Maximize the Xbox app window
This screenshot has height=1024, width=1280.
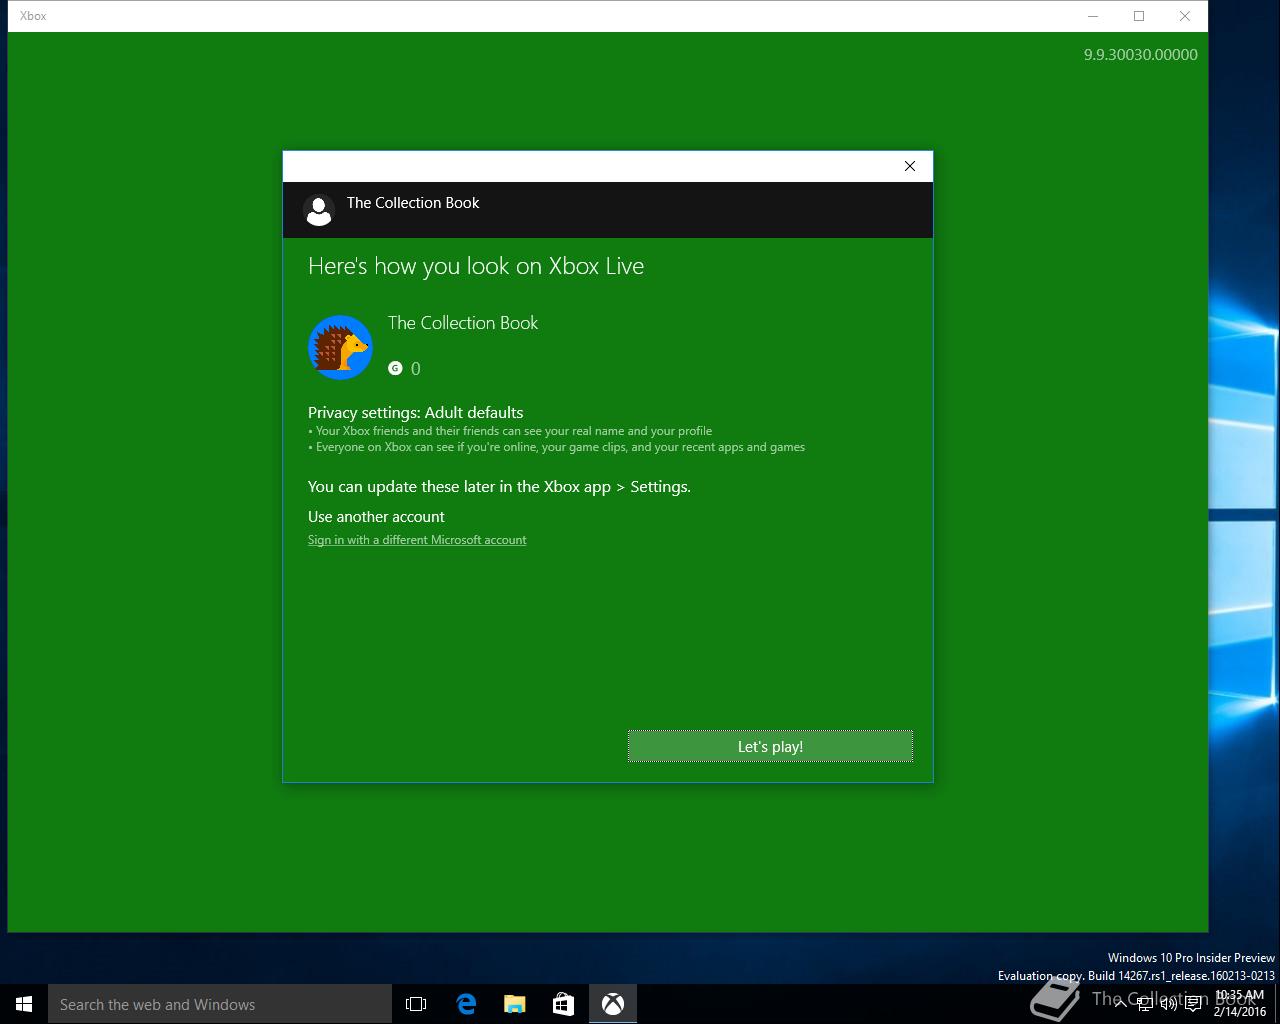(1139, 16)
